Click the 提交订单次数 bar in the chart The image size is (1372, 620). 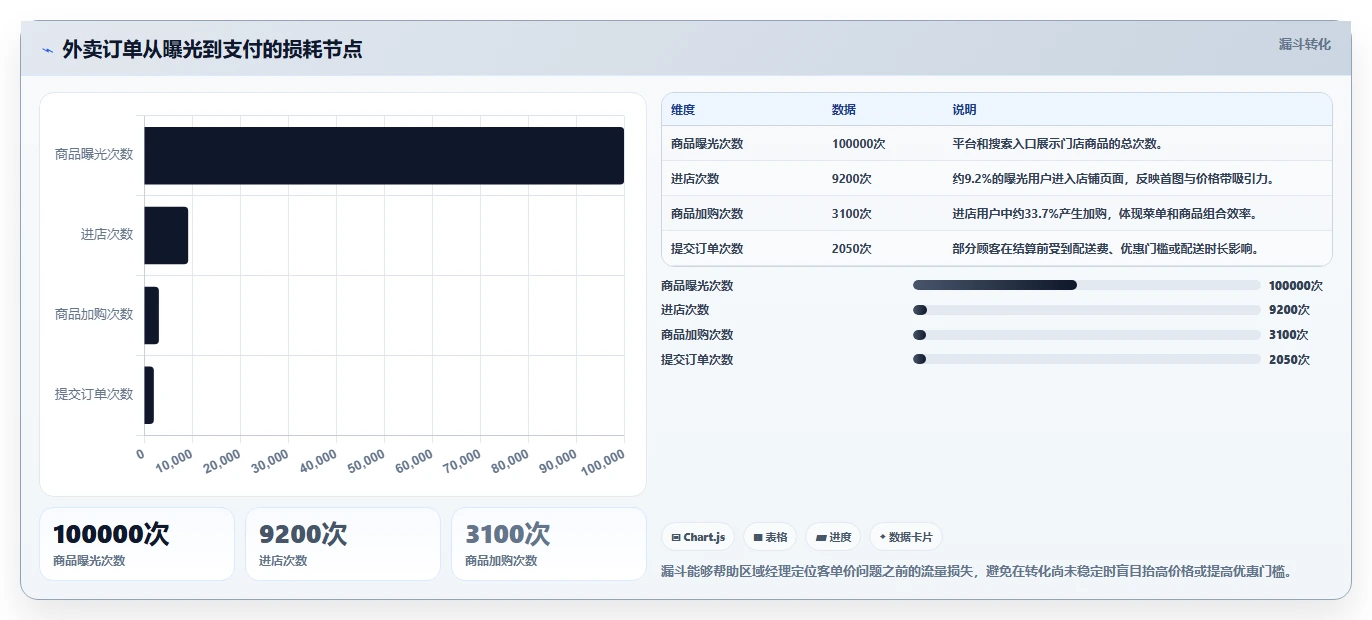point(149,395)
